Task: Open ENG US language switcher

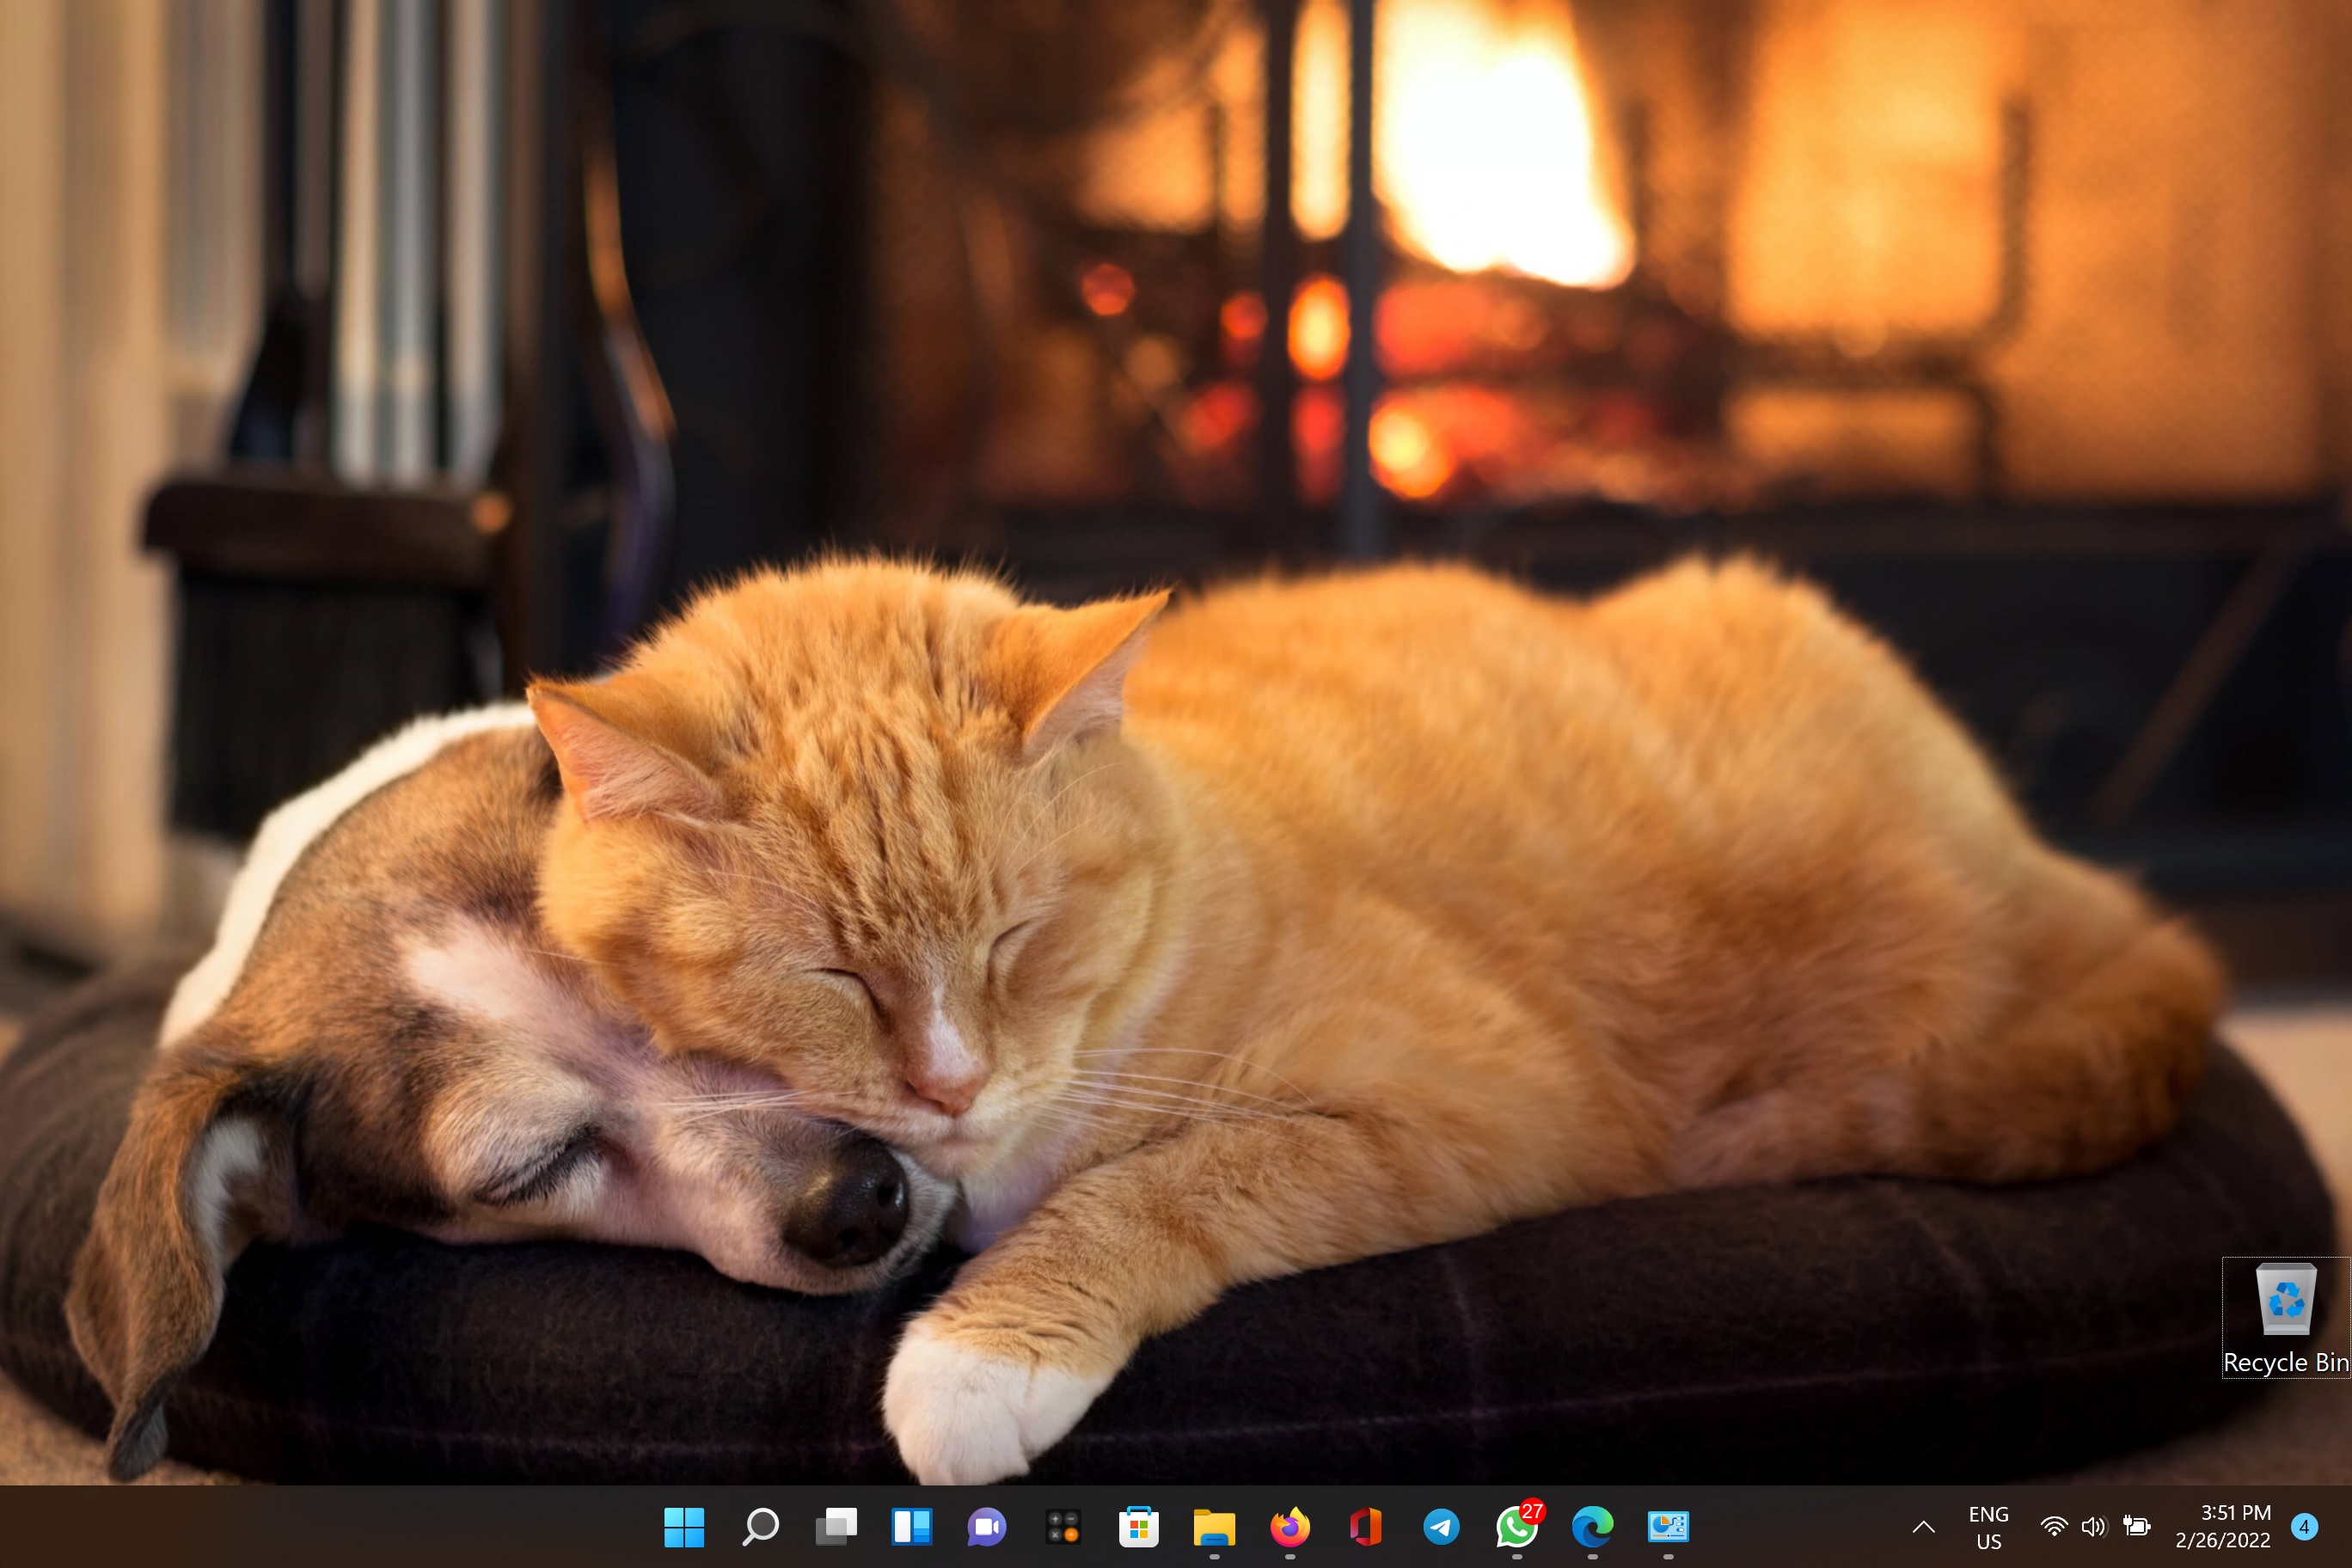Action: pos(1988,1527)
